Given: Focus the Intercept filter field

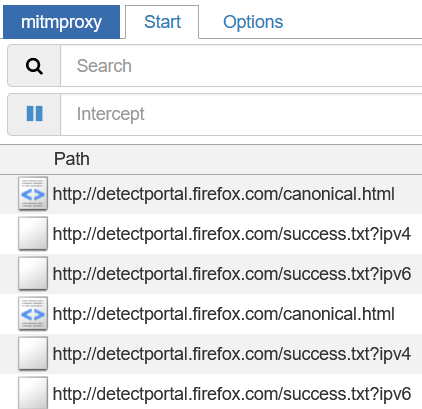Looking at the screenshot, I should pos(241,114).
